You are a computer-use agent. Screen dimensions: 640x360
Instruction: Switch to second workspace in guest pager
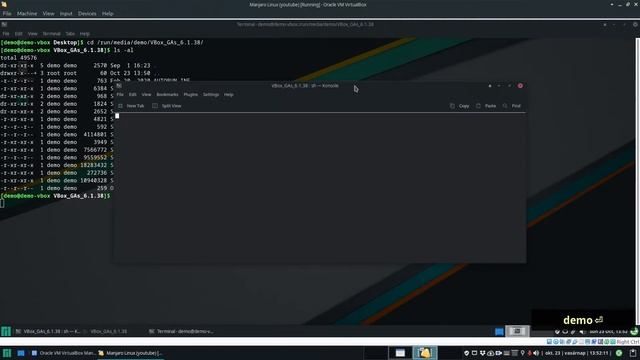pos(517,331)
